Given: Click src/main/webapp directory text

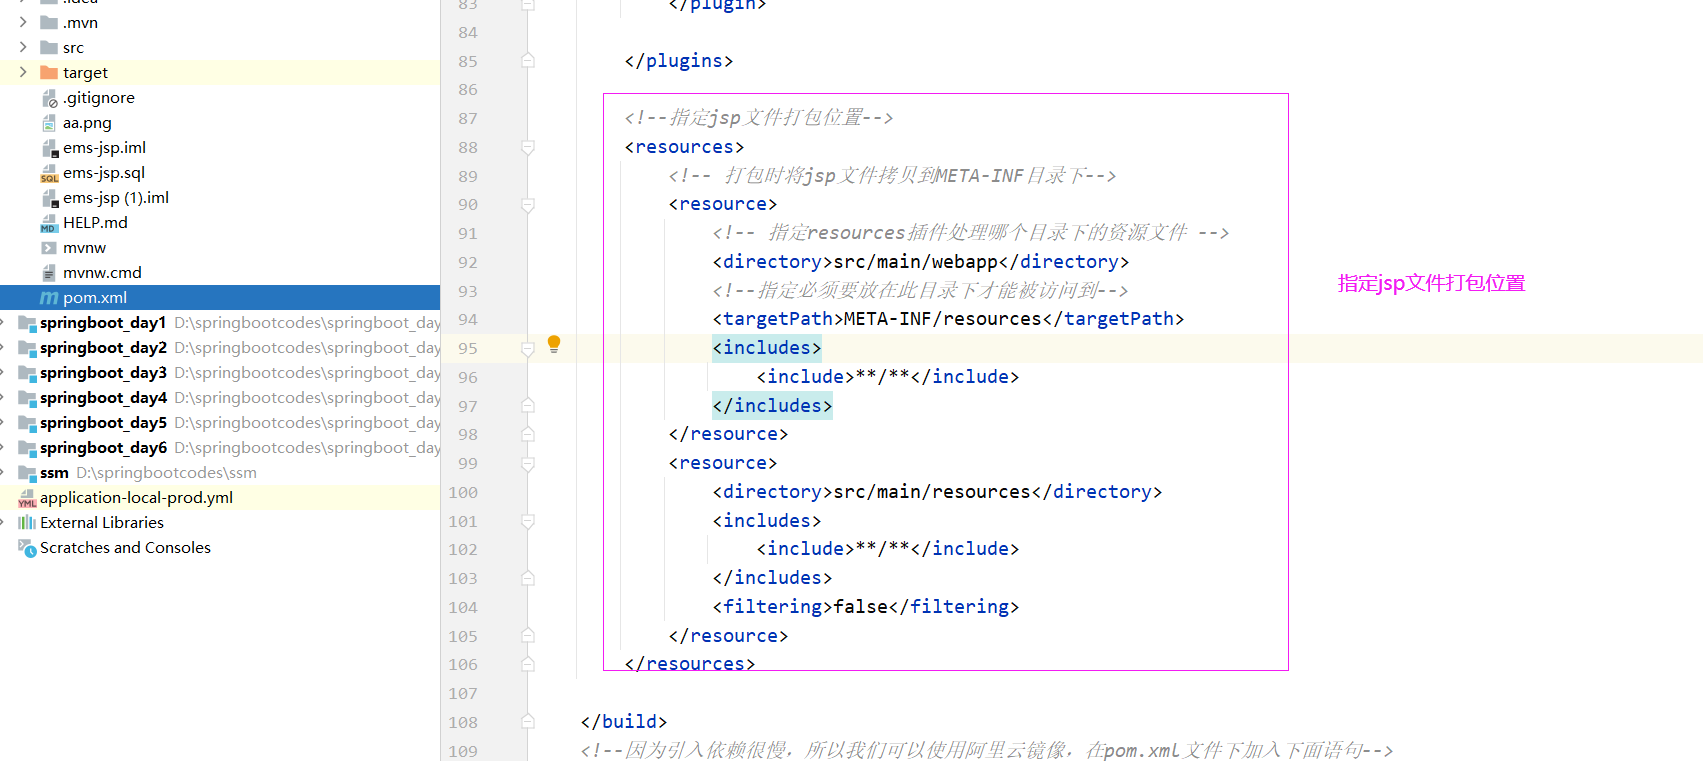Looking at the screenshot, I should coord(916,262).
